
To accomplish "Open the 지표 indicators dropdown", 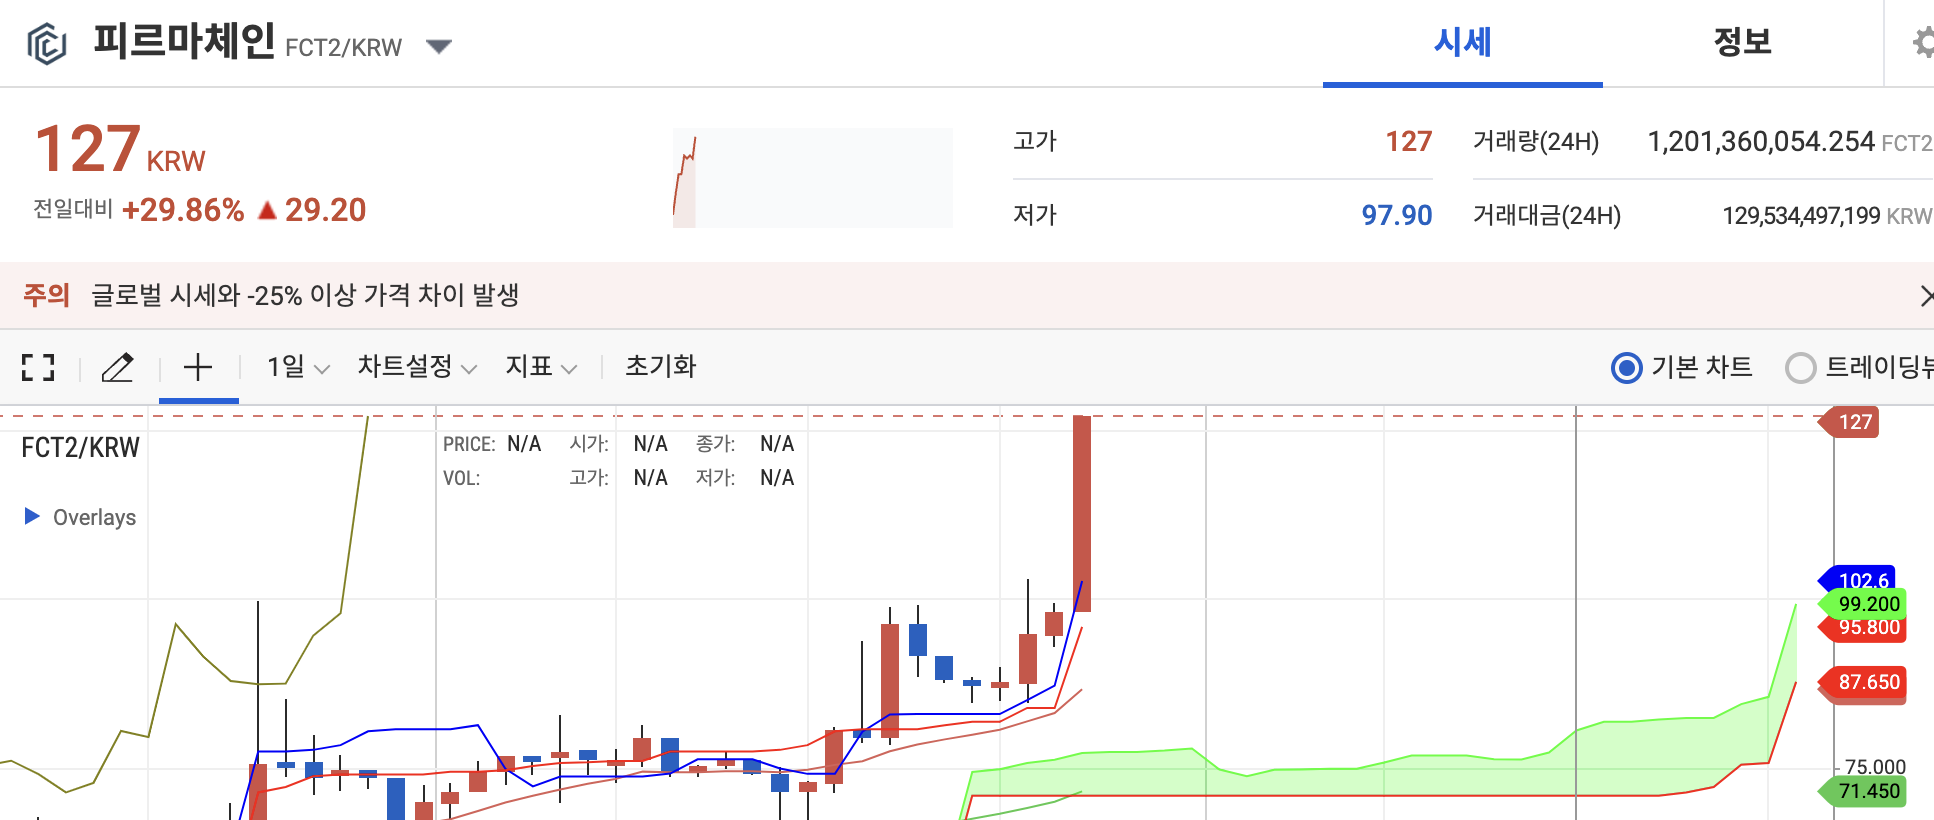I will (x=541, y=367).
